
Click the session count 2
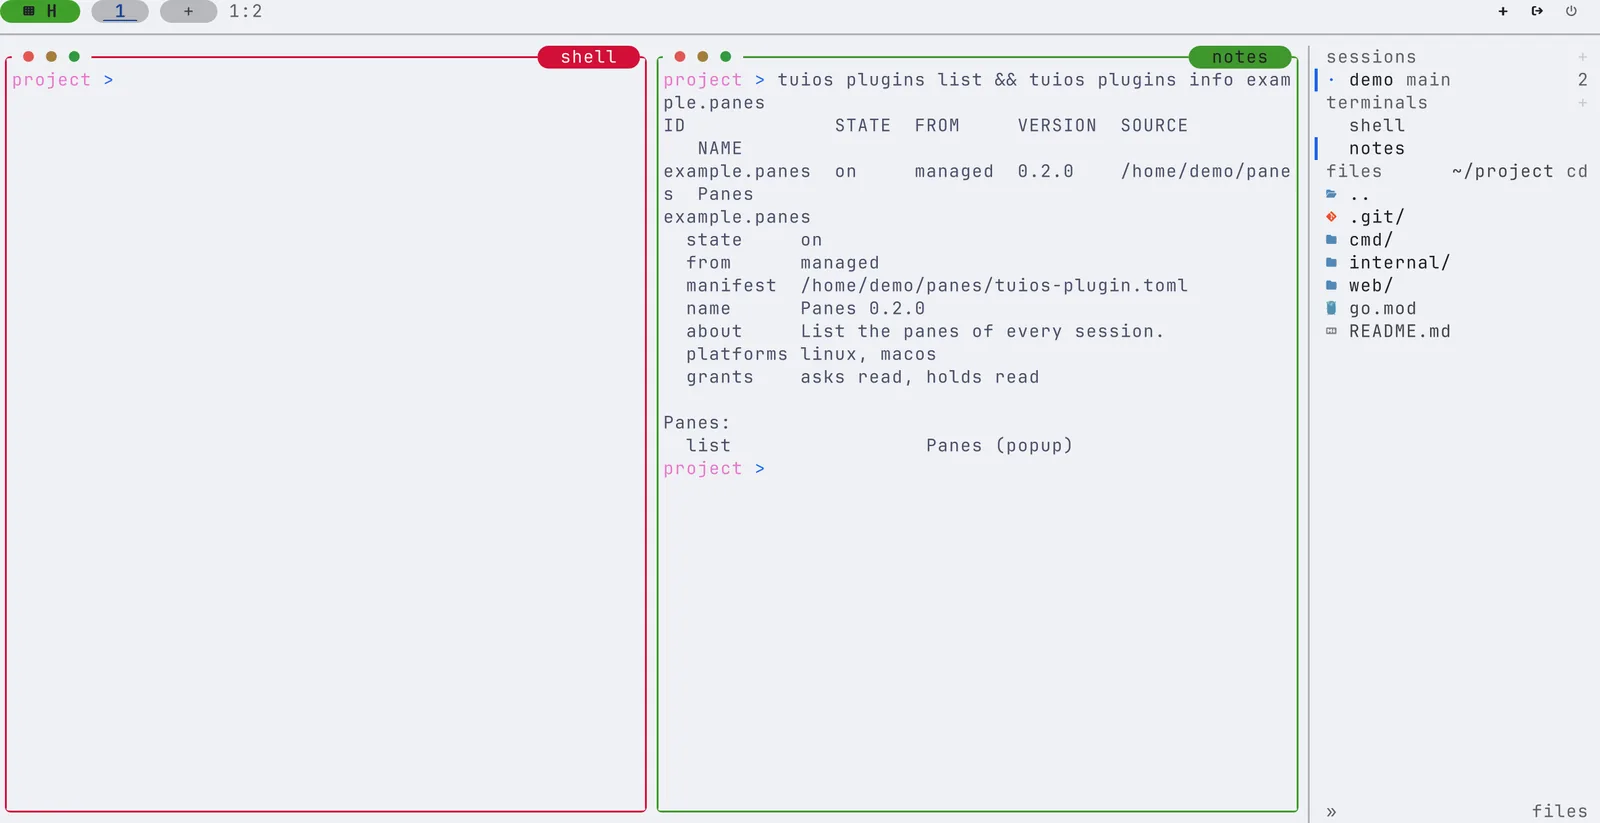(1583, 80)
